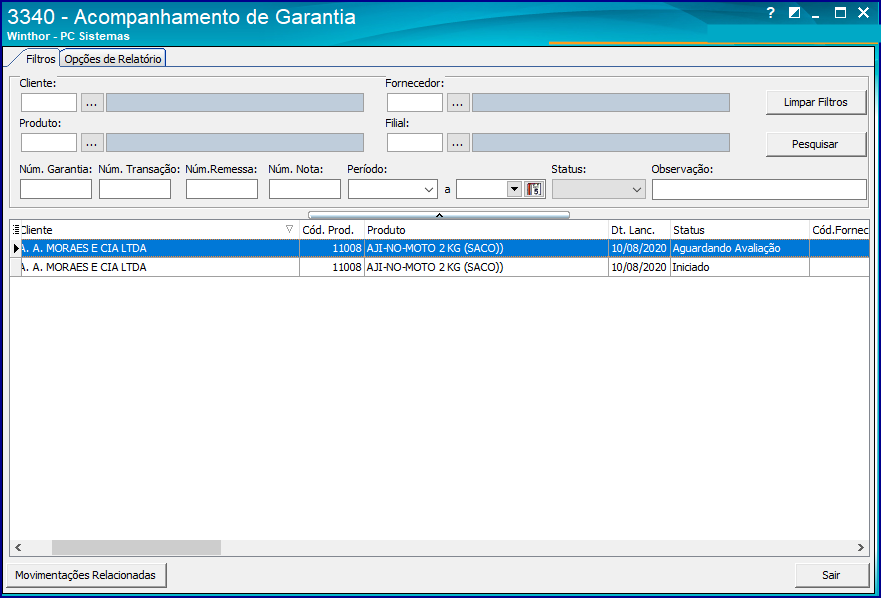Click the scroll right arrow
Viewport: 881px width, 598px height.
[860, 547]
